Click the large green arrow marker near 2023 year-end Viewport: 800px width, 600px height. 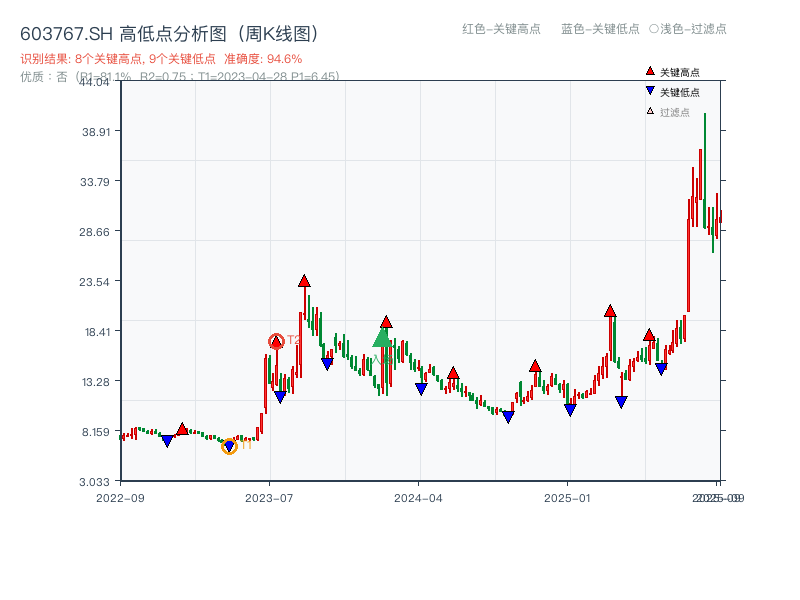(x=382, y=340)
